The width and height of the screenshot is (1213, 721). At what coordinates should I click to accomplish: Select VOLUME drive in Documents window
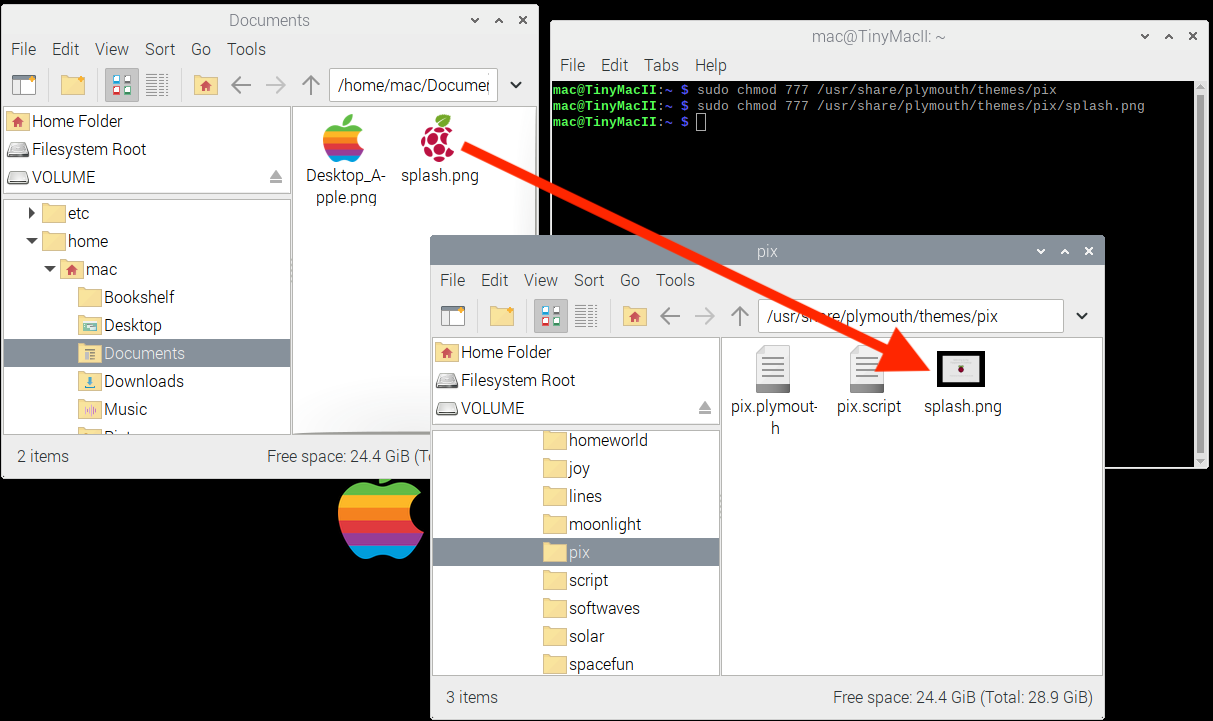tap(146, 177)
